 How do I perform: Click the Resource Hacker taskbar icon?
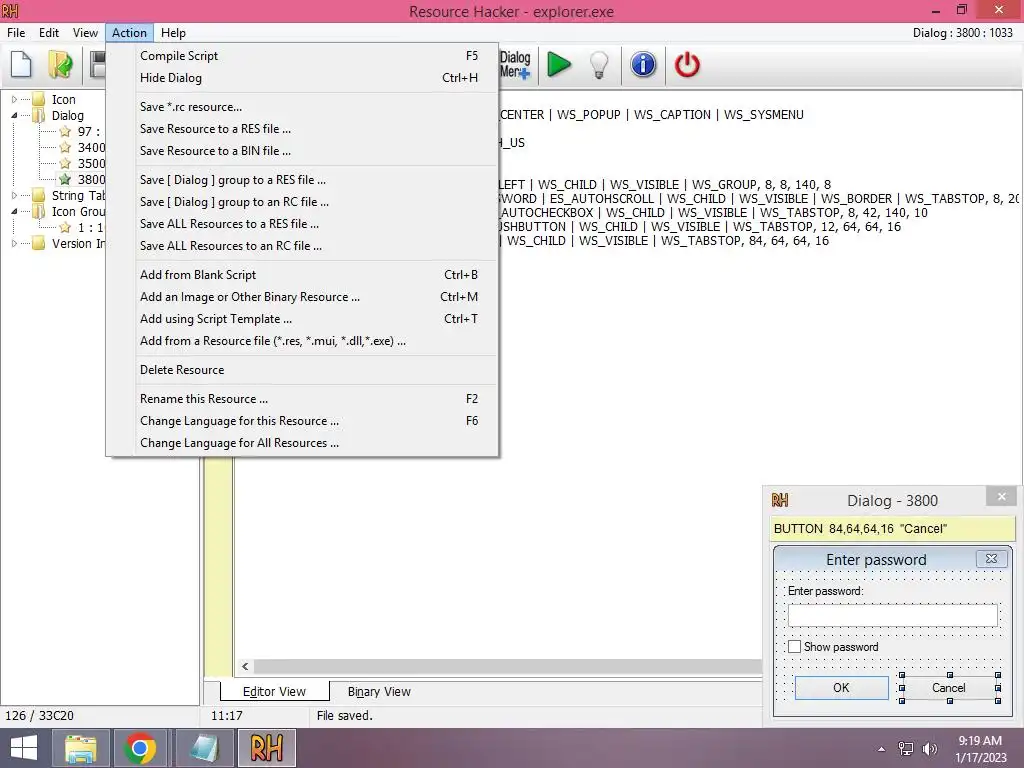pos(266,748)
